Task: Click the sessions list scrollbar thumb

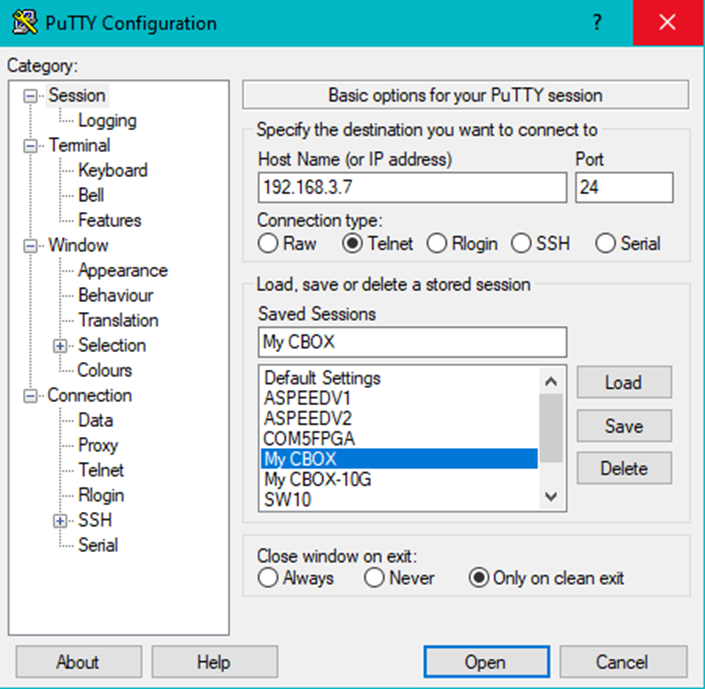Action: point(551,428)
